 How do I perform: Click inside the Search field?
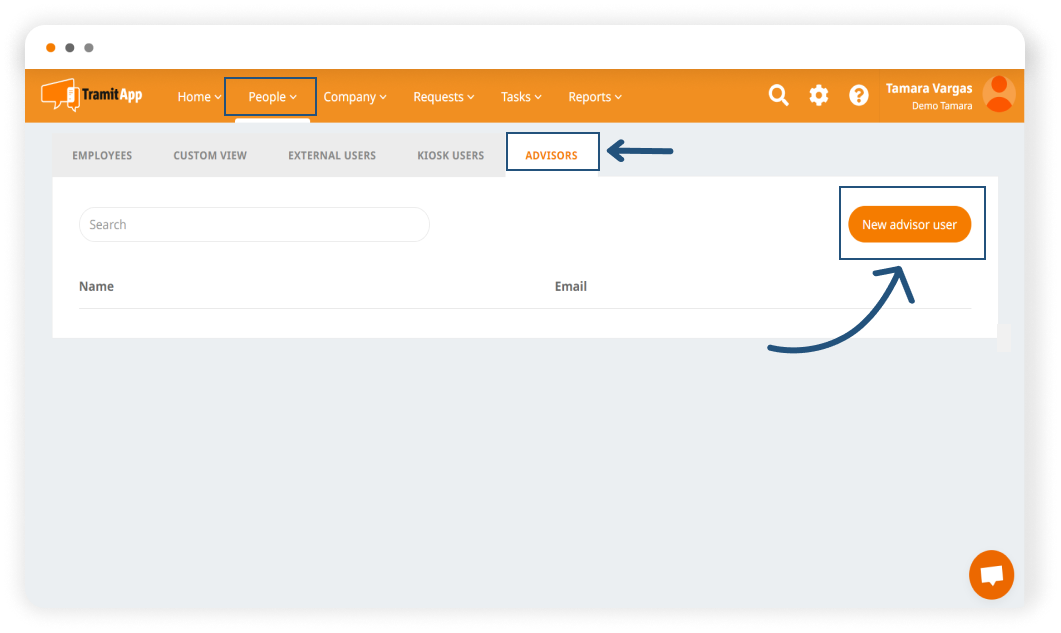[254, 225]
